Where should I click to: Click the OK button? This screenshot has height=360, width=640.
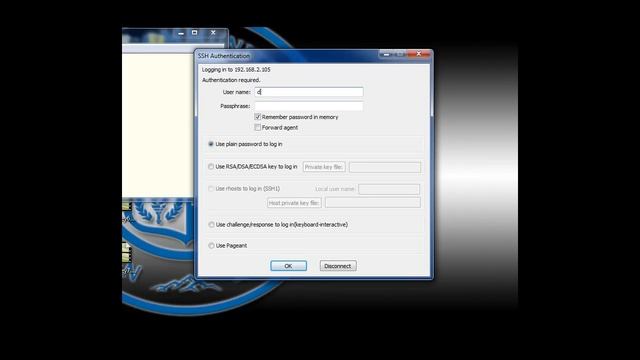click(289, 266)
